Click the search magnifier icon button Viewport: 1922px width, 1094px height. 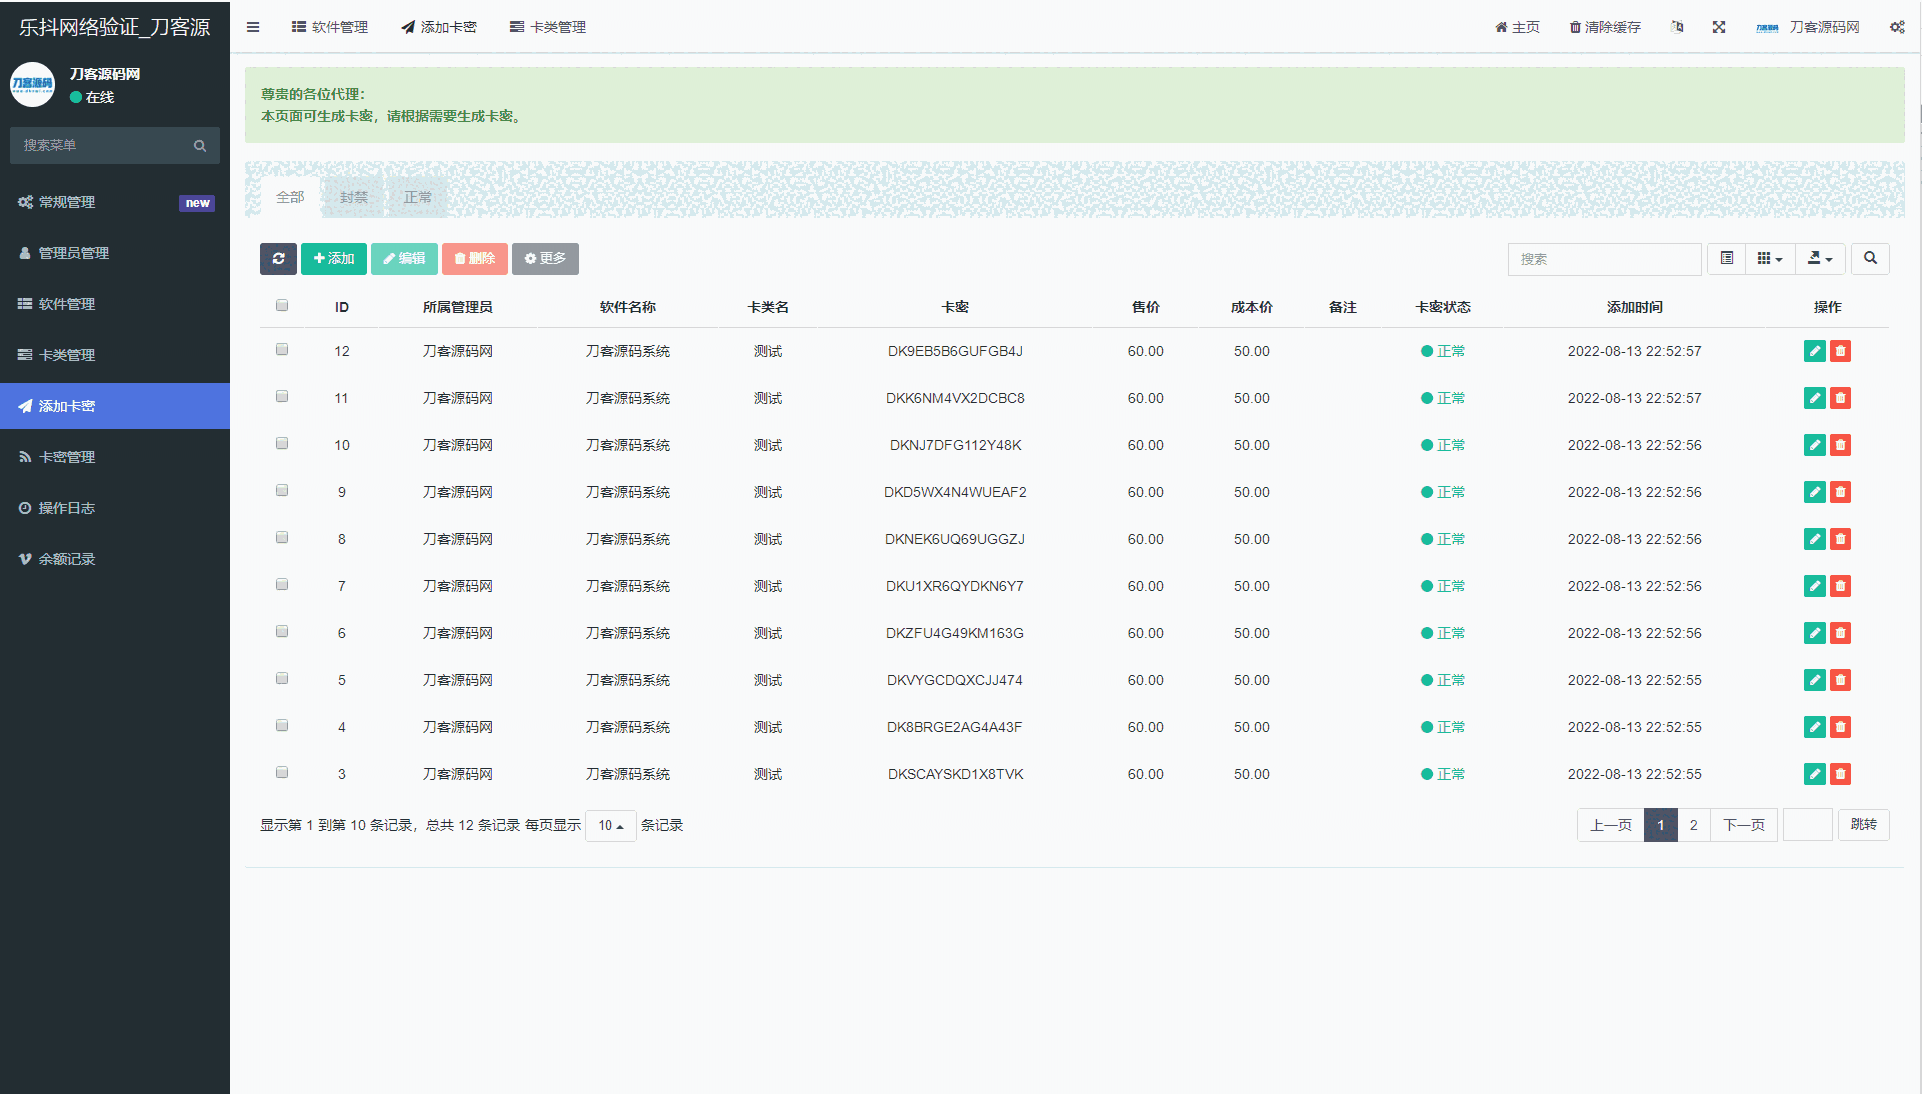coord(1869,259)
